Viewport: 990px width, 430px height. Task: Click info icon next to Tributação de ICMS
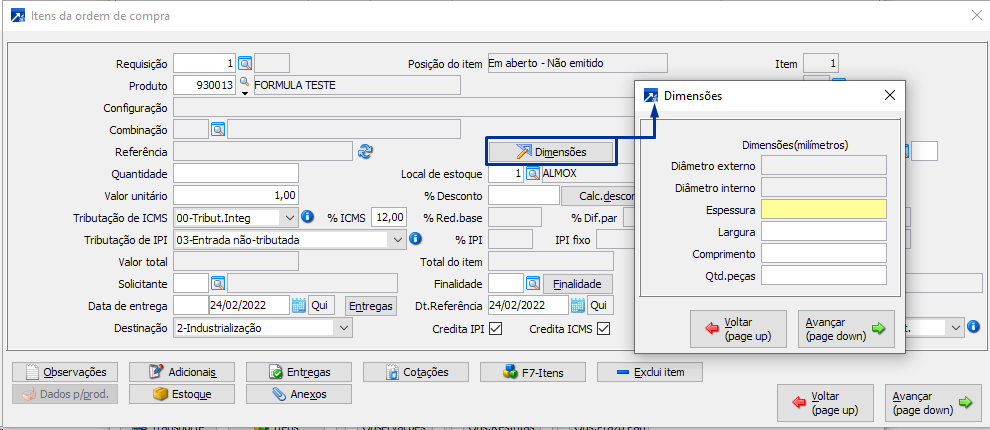pos(308,217)
